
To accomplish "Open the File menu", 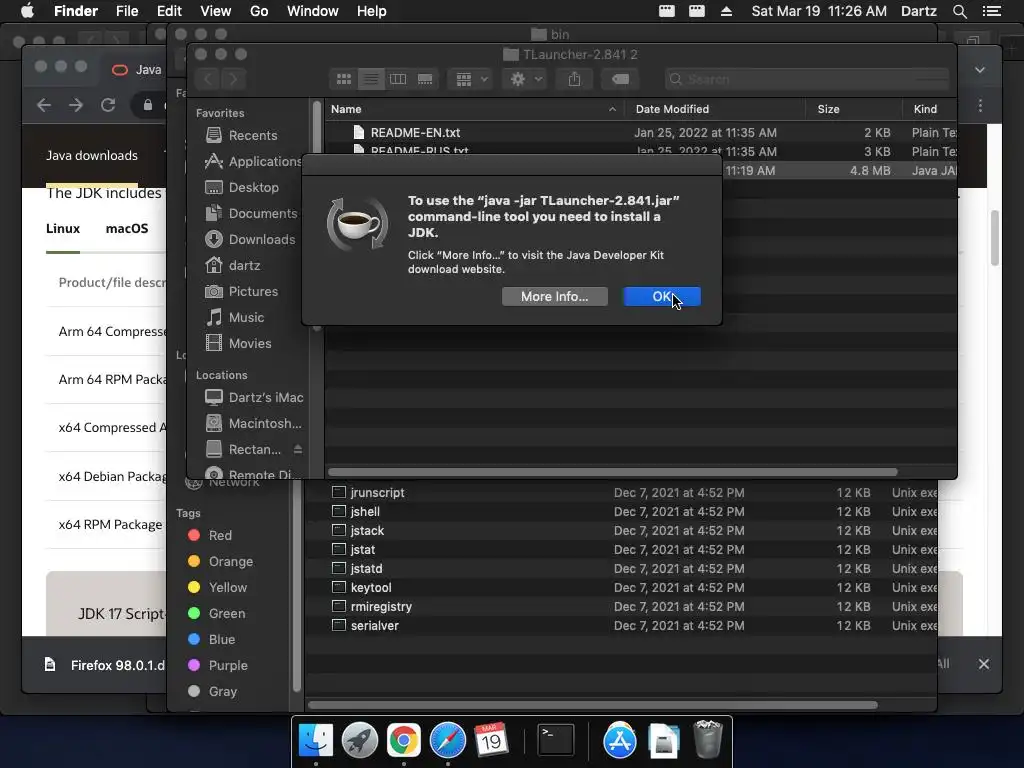I will 127,11.
